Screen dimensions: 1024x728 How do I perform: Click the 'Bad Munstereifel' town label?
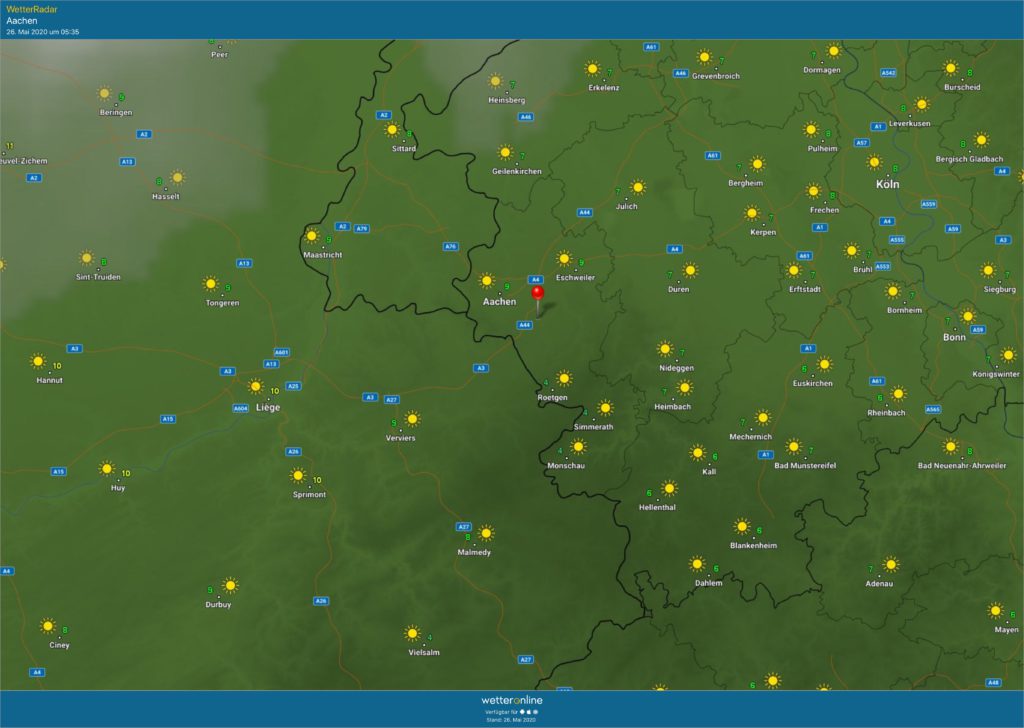[x=805, y=466]
